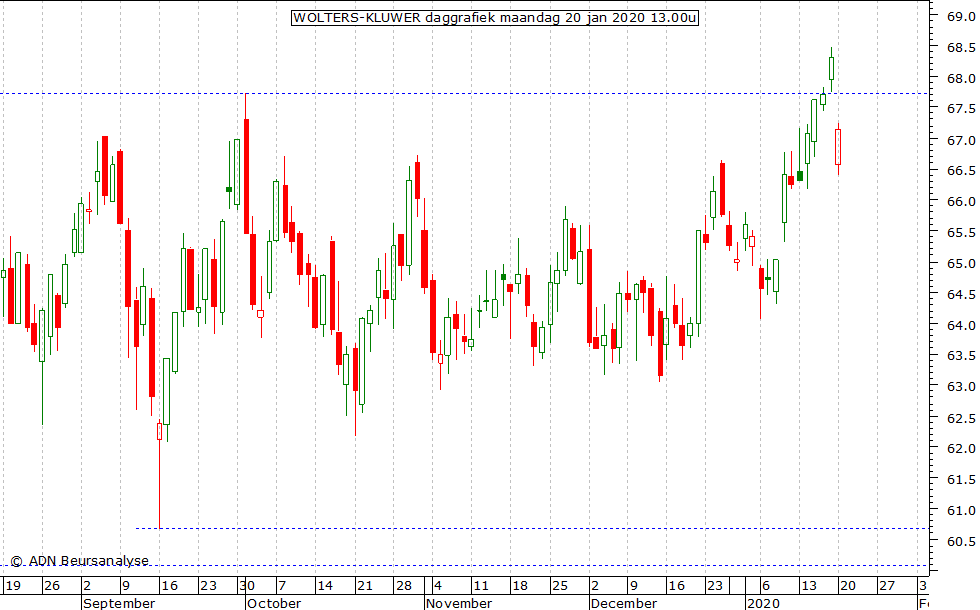Click the date label 27 on time axis

click(x=887, y=586)
